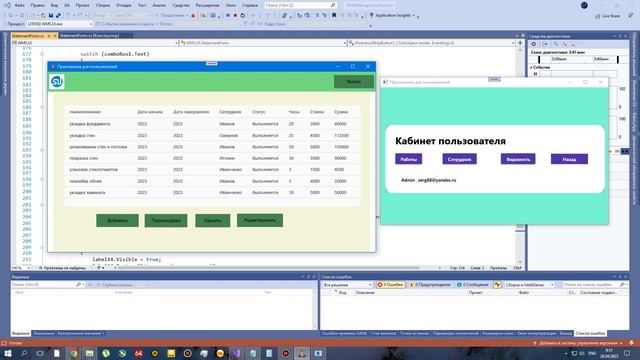The height and width of the screenshot is (360, 640).
Task: Open the editor zoom percent dropdown
Action: coord(21,268)
